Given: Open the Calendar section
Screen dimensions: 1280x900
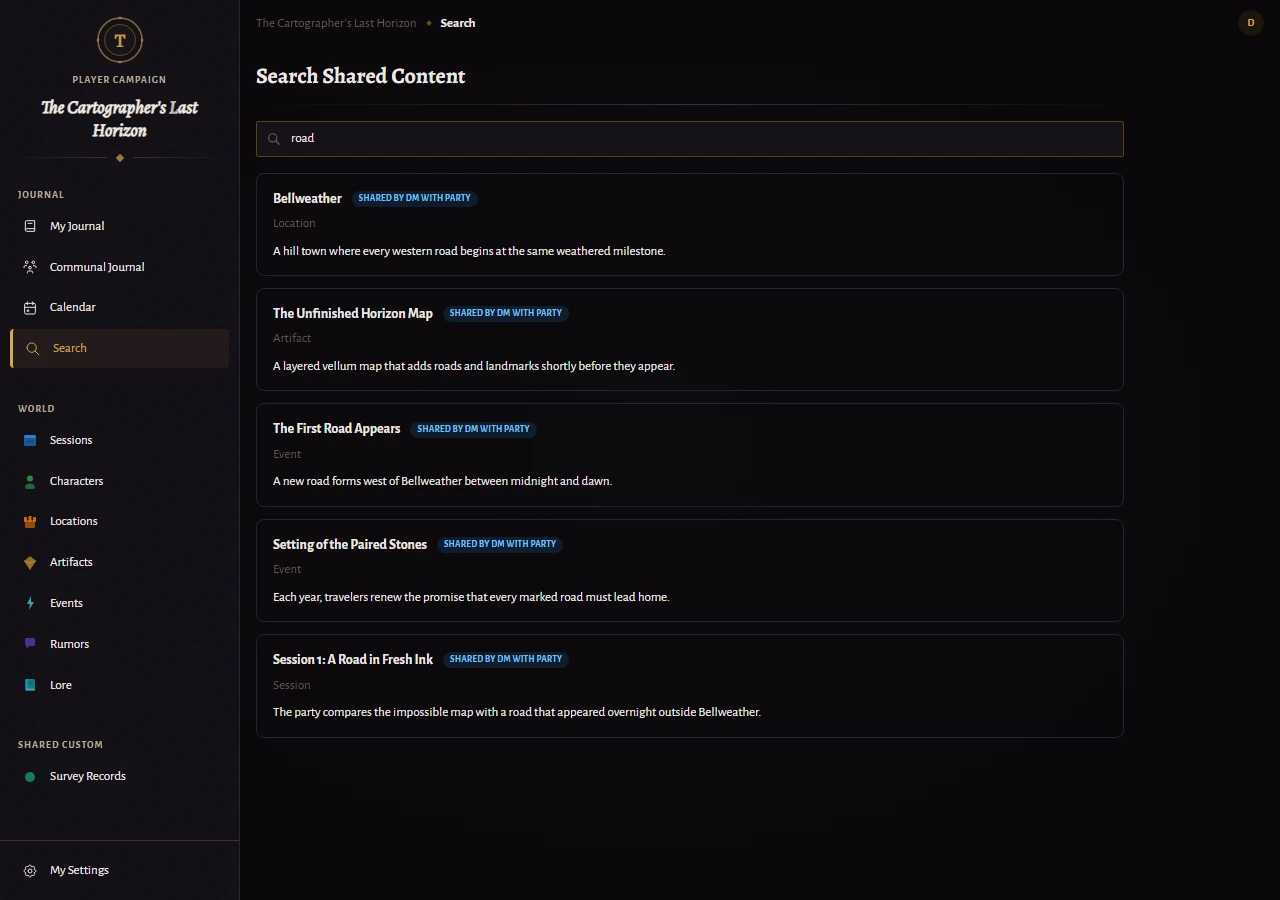Looking at the screenshot, I should [119, 307].
